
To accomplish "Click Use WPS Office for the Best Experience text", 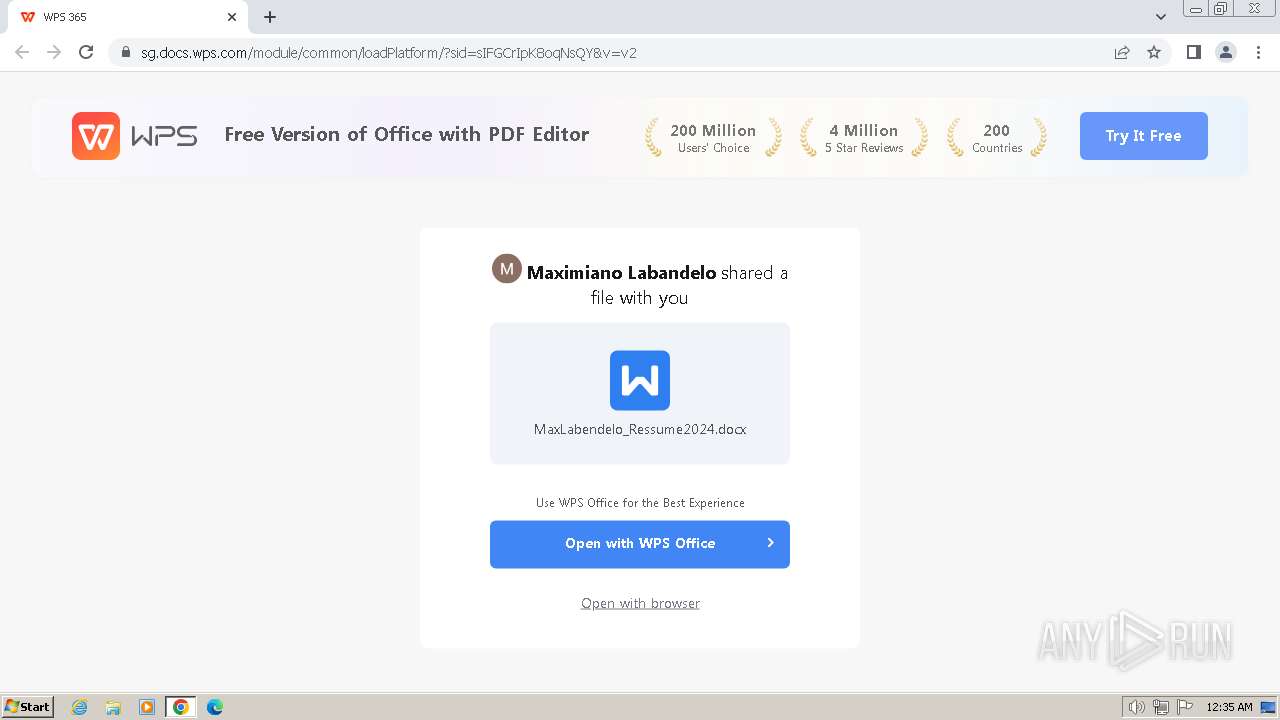I will coord(640,503).
